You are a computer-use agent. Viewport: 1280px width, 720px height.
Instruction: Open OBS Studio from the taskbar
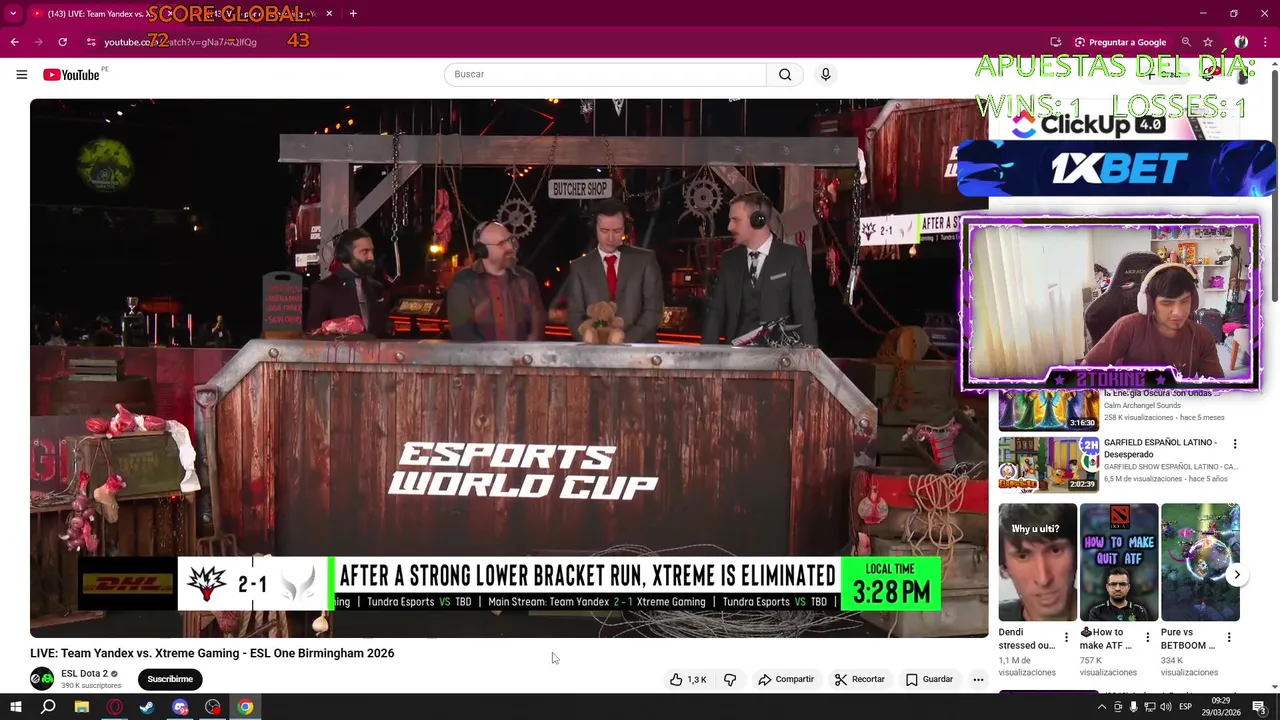tap(213, 707)
